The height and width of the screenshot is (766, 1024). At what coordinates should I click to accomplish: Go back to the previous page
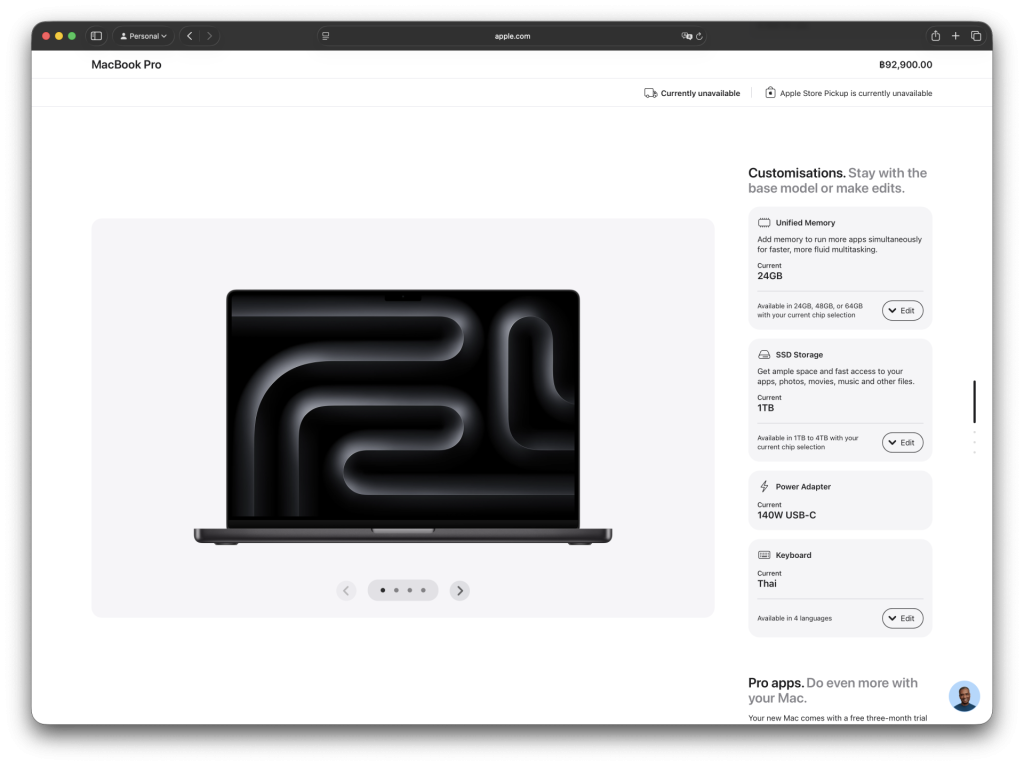point(190,36)
